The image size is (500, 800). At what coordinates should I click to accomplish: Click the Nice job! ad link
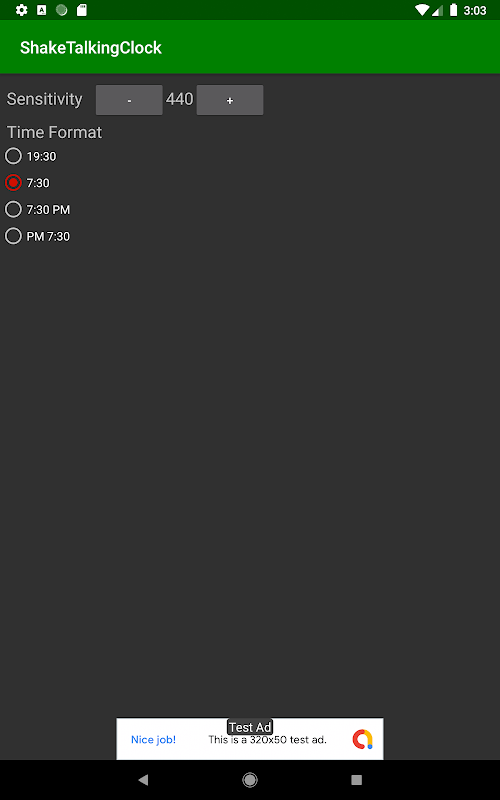(x=154, y=740)
